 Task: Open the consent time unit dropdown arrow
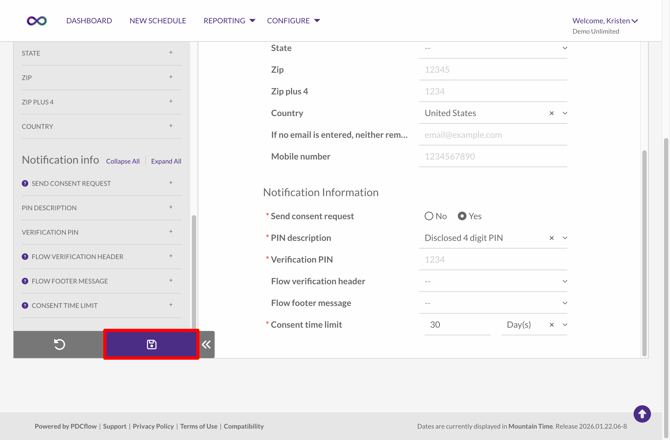pos(565,325)
